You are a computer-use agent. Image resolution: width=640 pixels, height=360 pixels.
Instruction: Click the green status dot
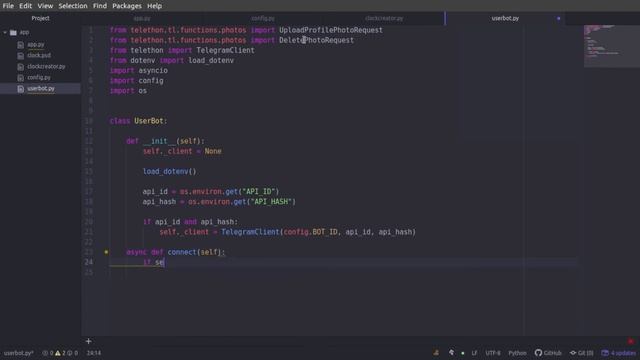(463, 353)
